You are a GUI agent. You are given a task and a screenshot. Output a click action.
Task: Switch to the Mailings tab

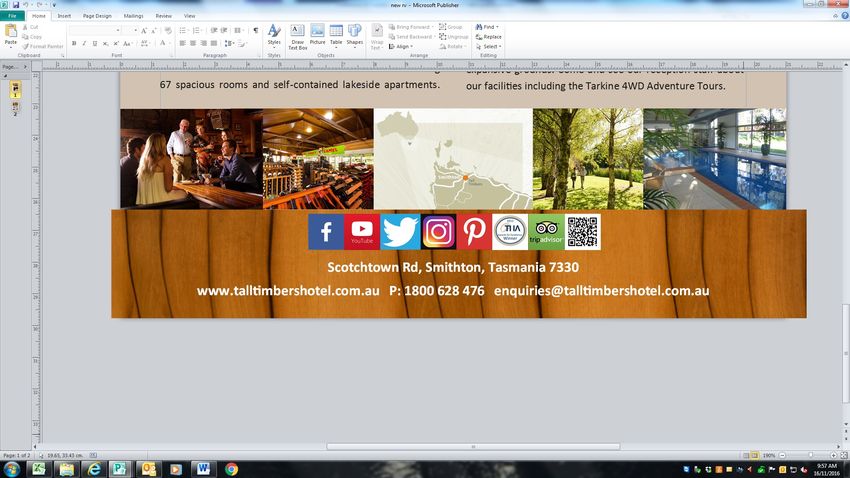[x=133, y=16]
